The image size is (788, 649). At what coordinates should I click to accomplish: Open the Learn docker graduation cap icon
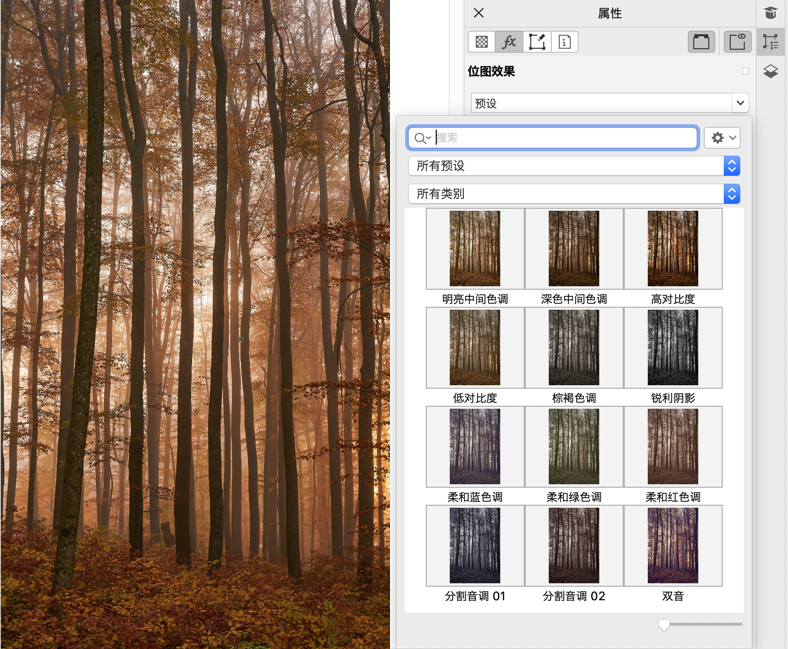770,13
